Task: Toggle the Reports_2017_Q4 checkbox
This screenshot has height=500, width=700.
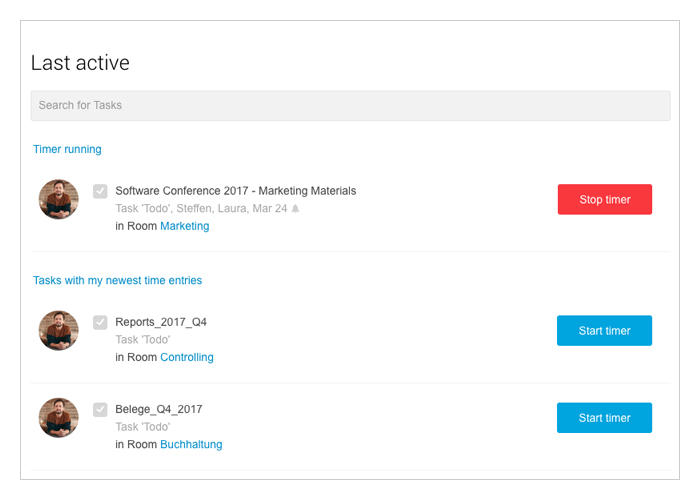Action: point(100,322)
